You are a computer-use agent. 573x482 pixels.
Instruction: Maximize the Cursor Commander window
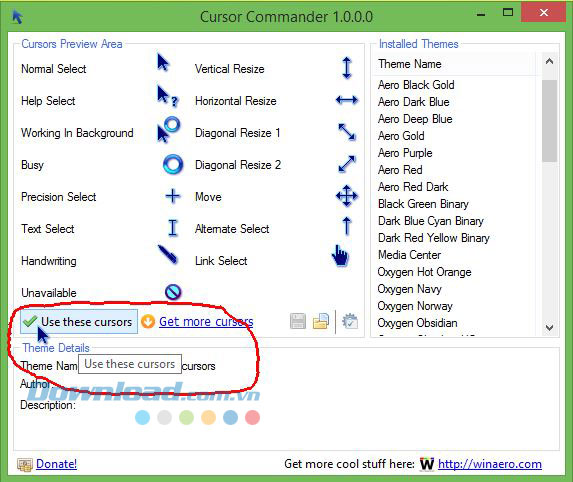(x=508, y=13)
